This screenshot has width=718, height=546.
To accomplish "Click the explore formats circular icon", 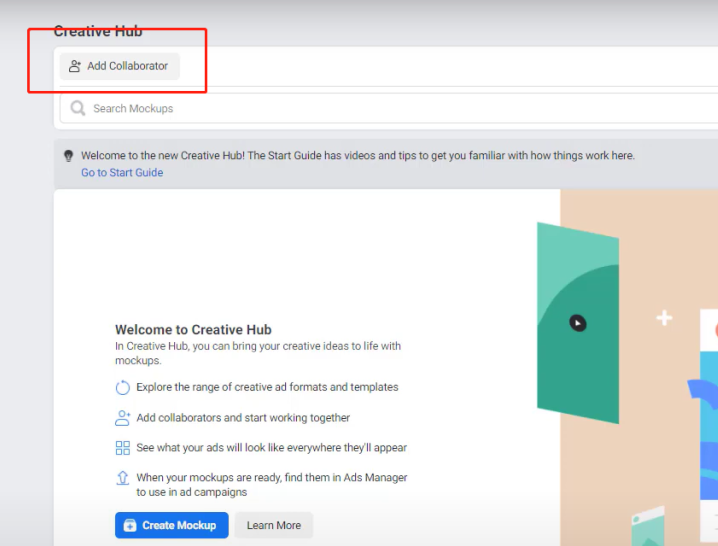I will (122, 388).
